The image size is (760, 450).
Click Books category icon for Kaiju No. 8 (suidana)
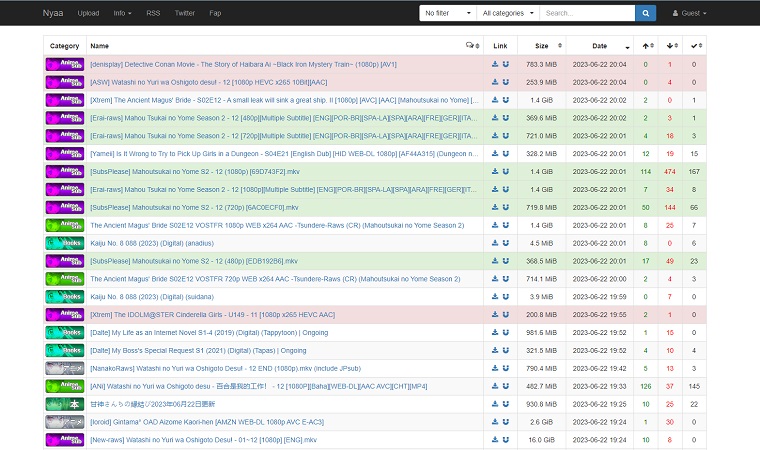[x=65, y=297]
